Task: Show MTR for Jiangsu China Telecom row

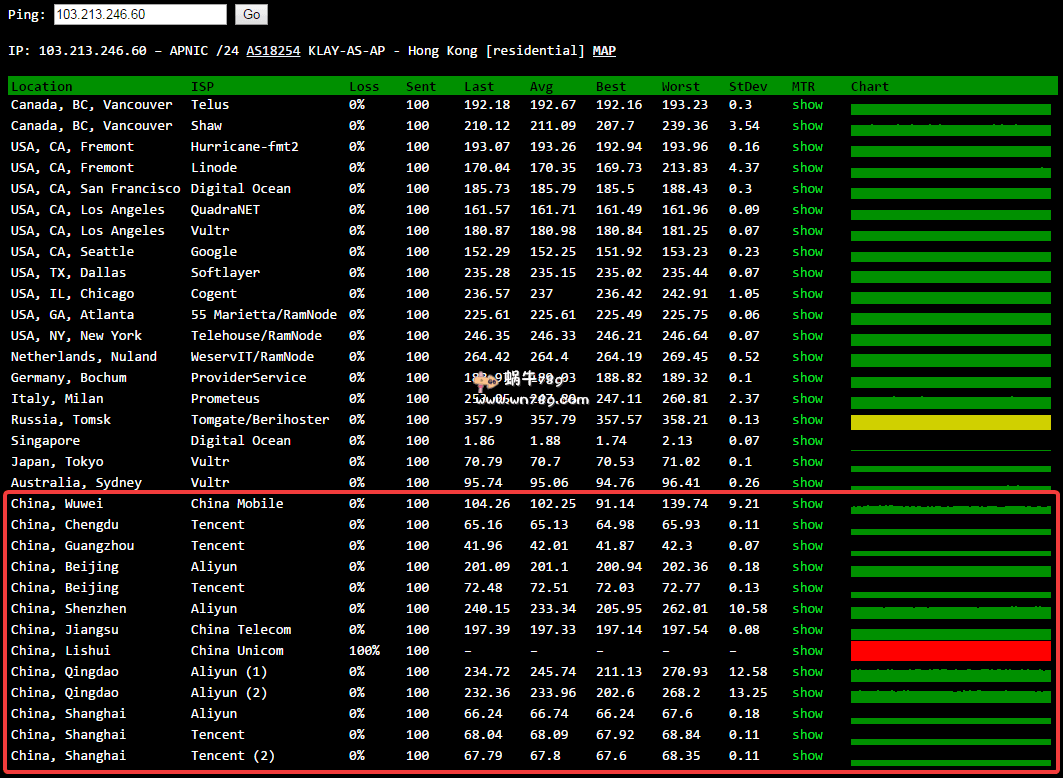Action: coord(807,630)
